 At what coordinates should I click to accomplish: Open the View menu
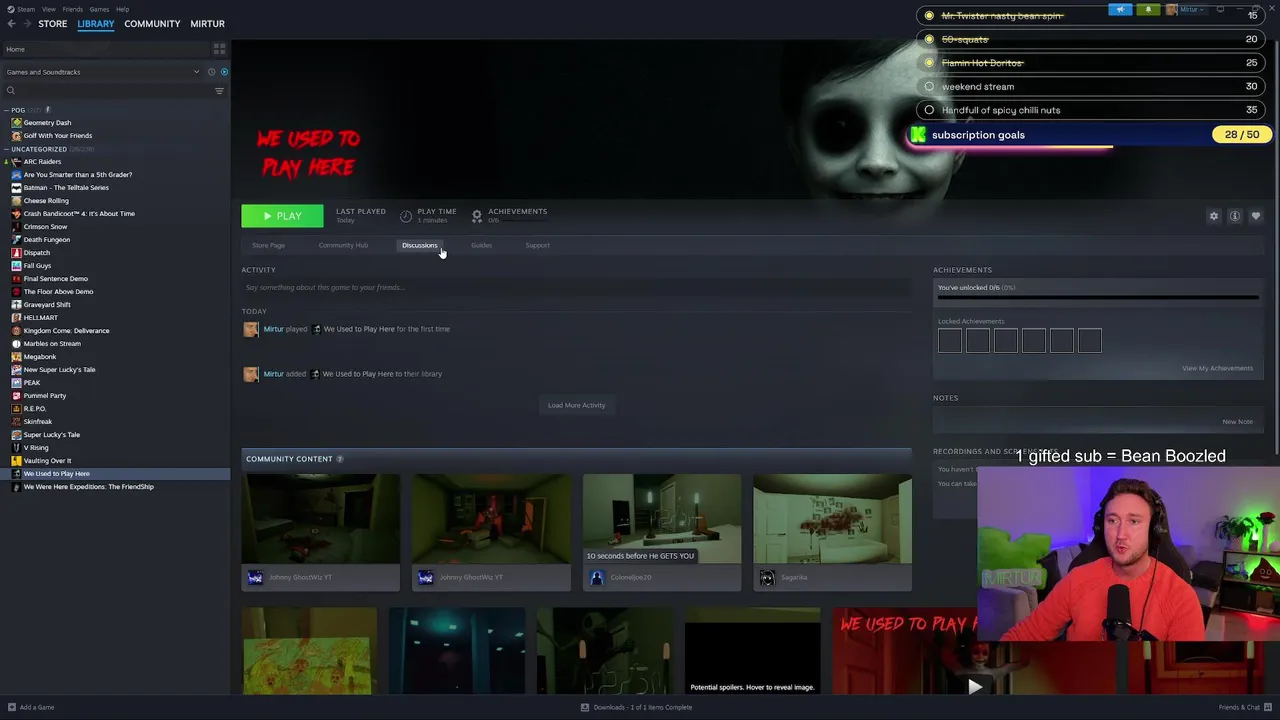49,9
